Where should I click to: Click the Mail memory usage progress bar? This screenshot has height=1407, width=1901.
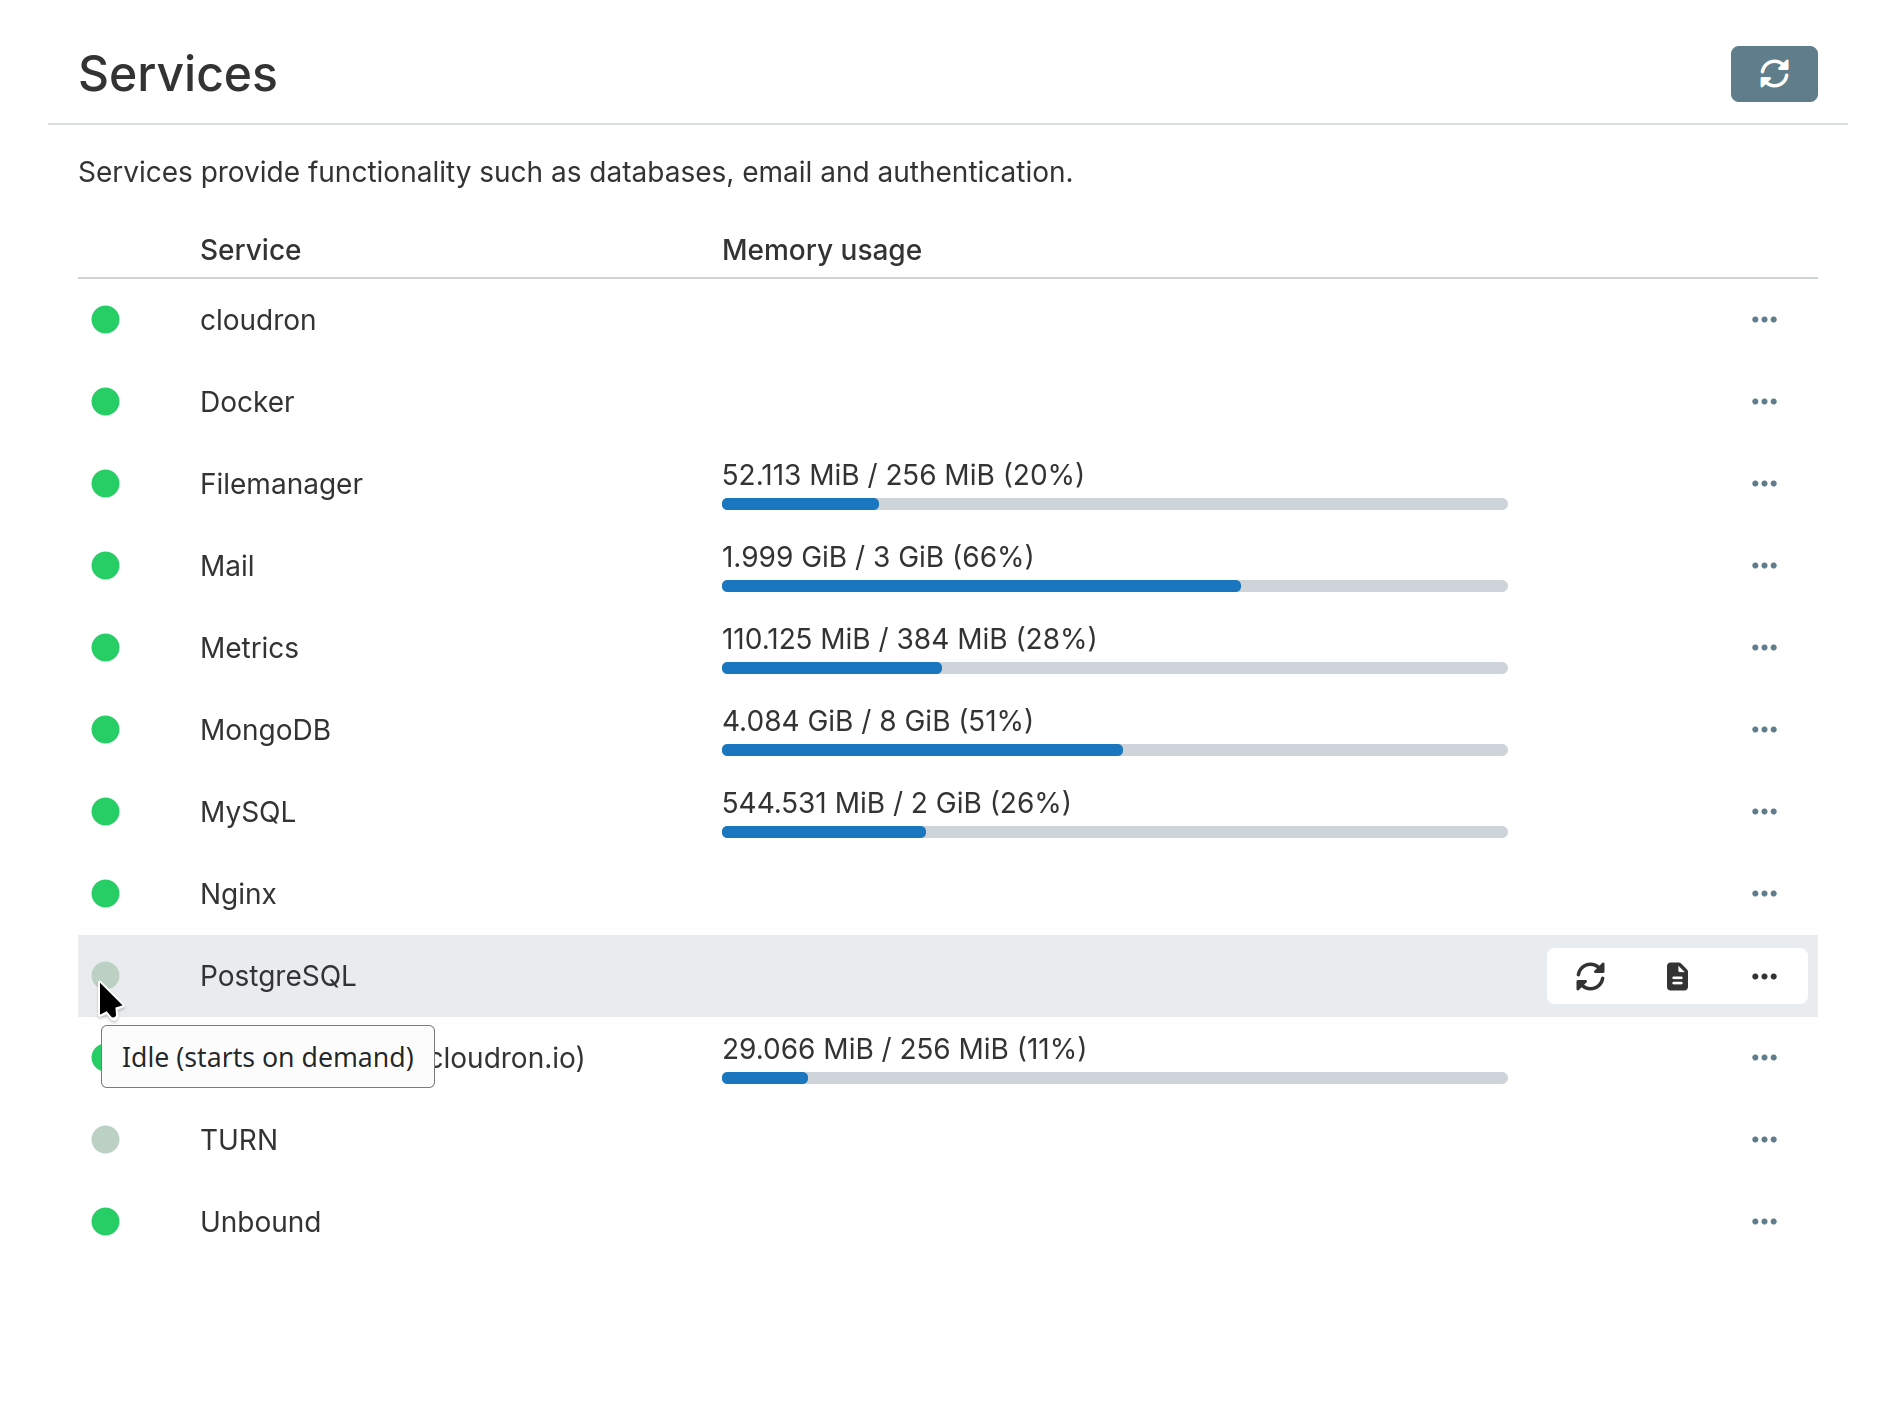(x=1114, y=586)
